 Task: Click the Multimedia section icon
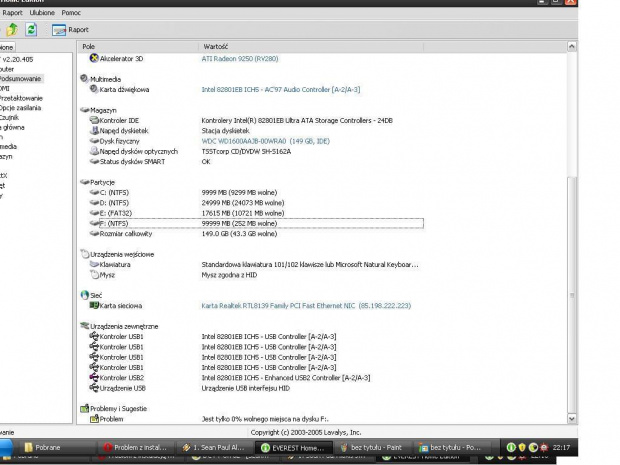pyautogui.click(x=84, y=79)
